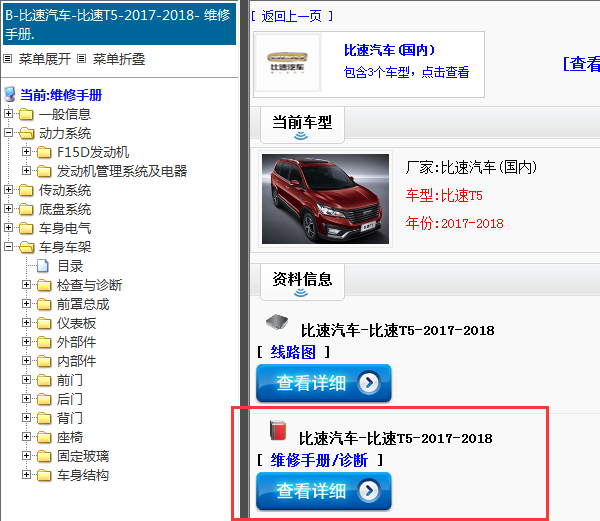Screen dimensions: 600x521
Task: Expand the 仪表板 node
Action: [x=26, y=322]
